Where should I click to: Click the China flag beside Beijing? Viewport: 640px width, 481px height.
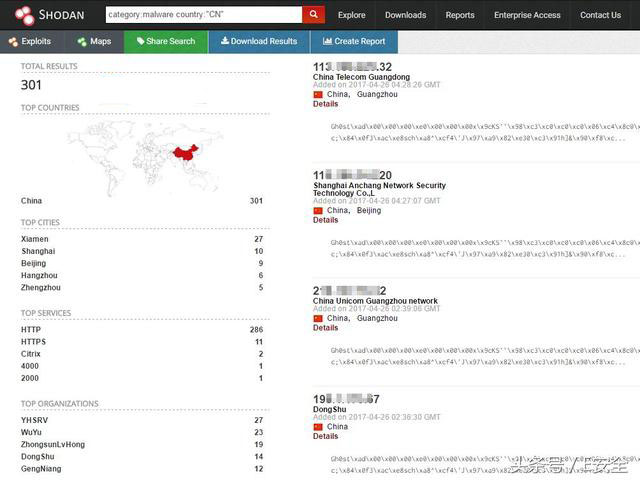pyautogui.click(x=318, y=211)
